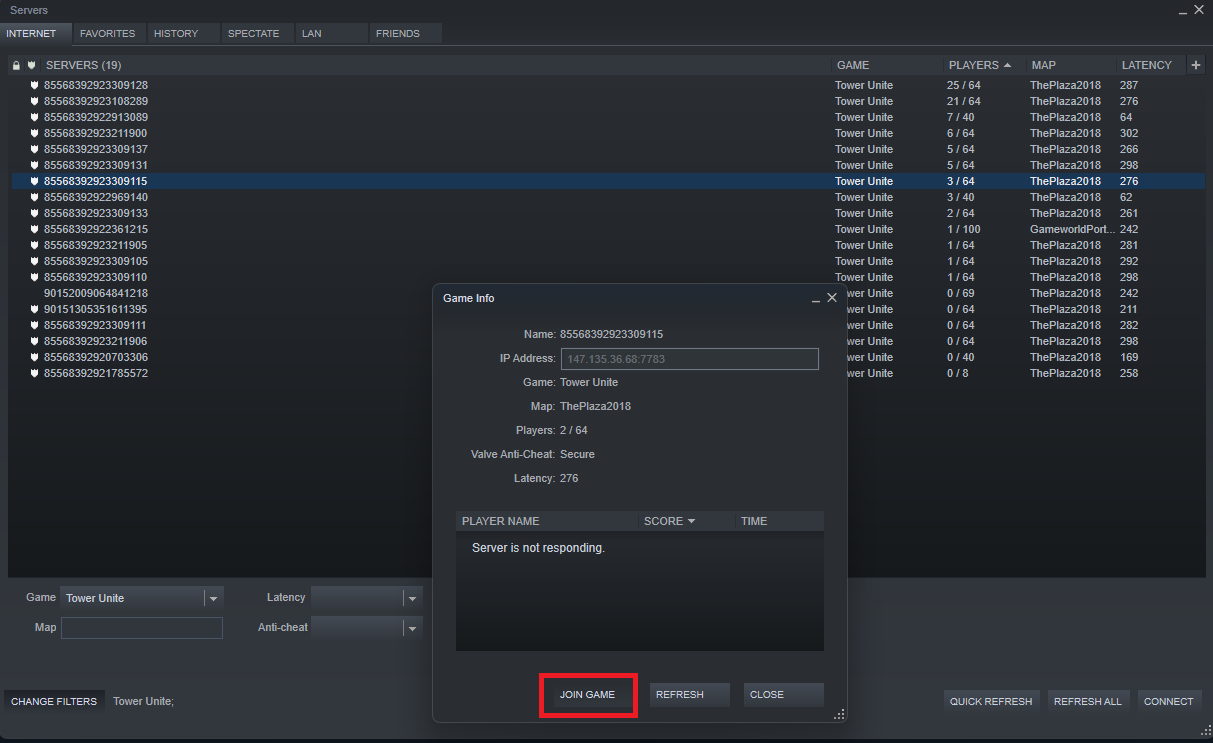This screenshot has width=1213, height=743.
Task: Click shield icon of server 85568392922361215
Action: click(x=35, y=229)
